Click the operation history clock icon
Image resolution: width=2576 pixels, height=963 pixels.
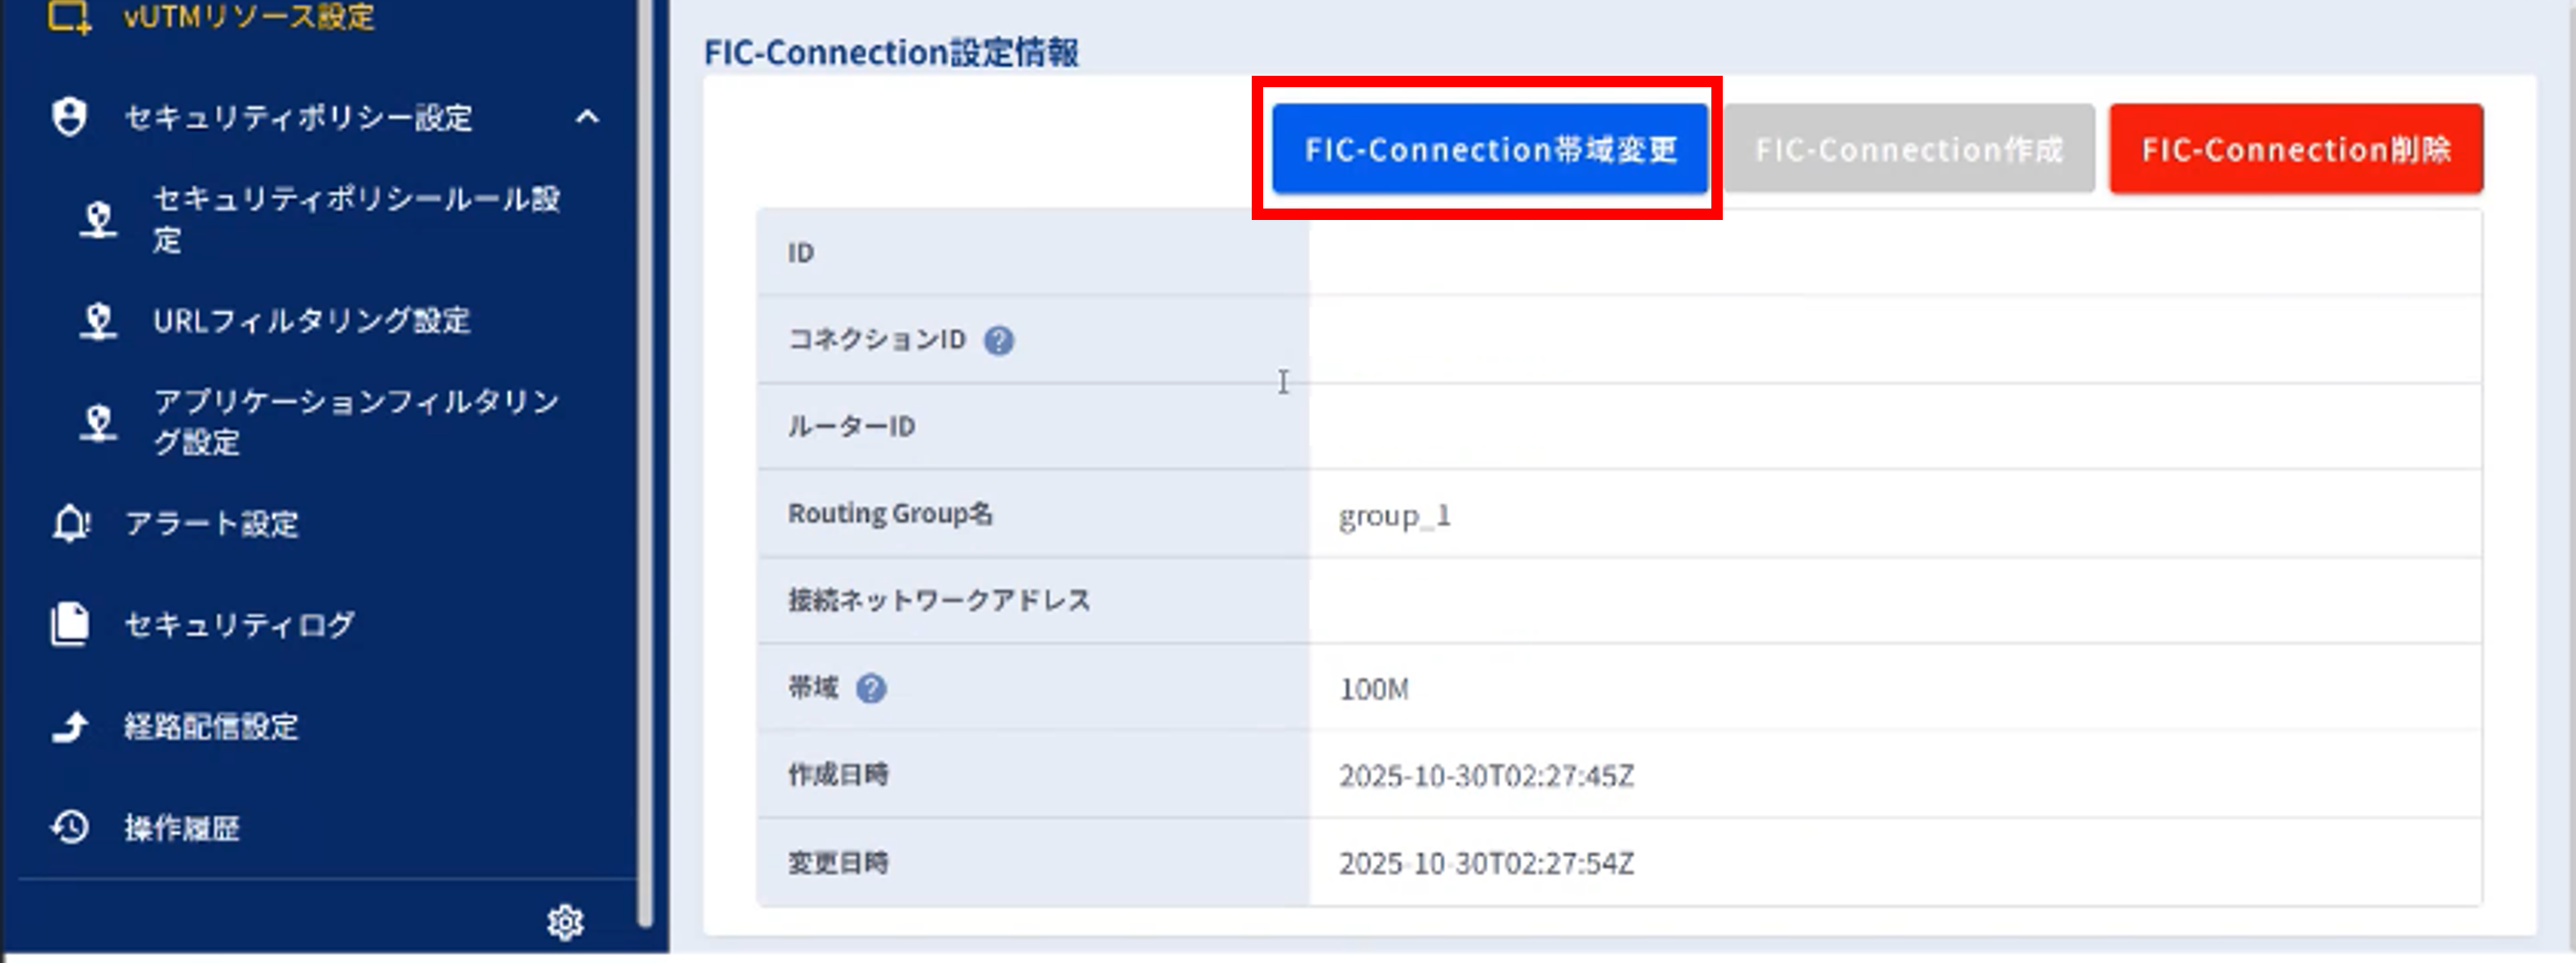point(70,827)
